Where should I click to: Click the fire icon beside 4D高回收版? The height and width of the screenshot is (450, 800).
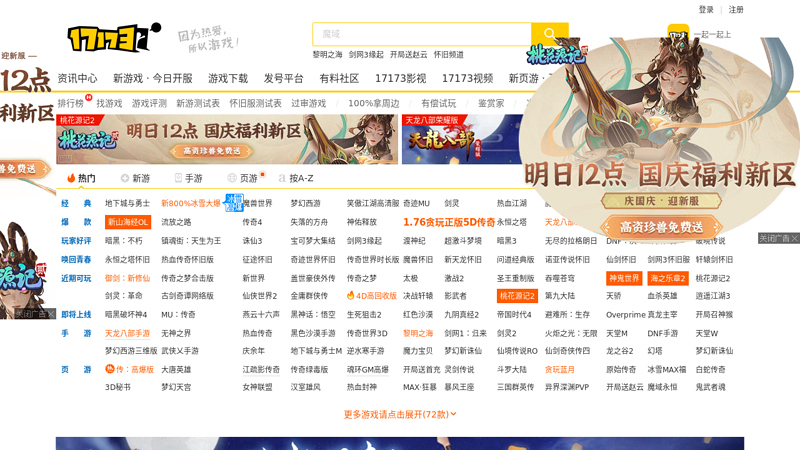pyautogui.click(x=351, y=295)
